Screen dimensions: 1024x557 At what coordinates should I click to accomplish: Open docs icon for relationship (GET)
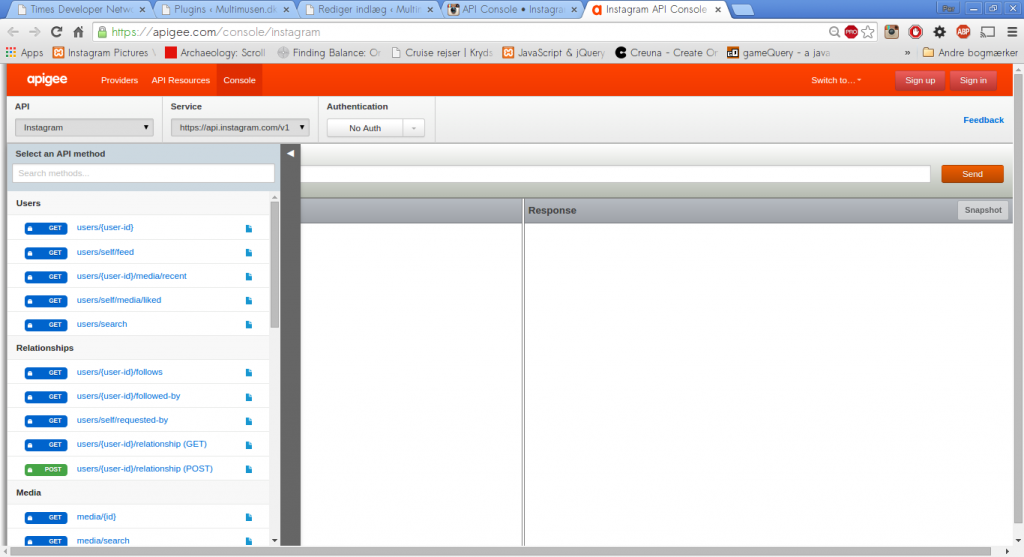(249, 445)
